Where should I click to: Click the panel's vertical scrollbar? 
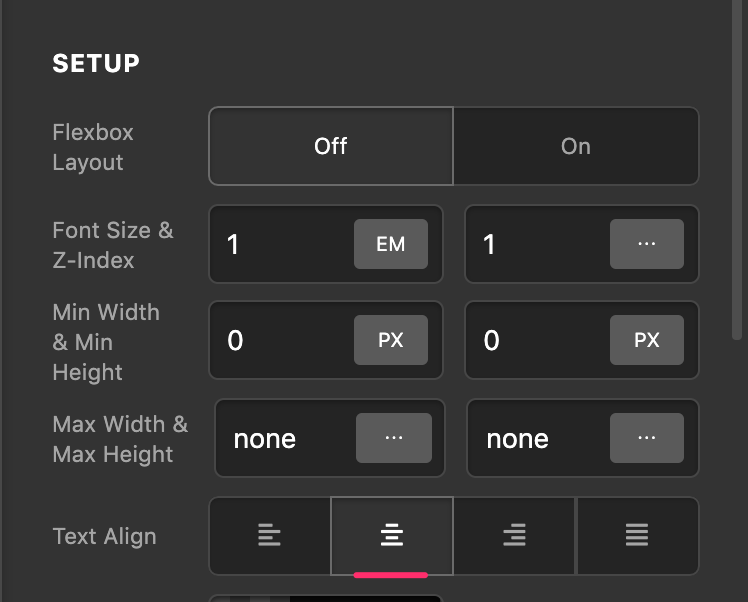[737, 169]
